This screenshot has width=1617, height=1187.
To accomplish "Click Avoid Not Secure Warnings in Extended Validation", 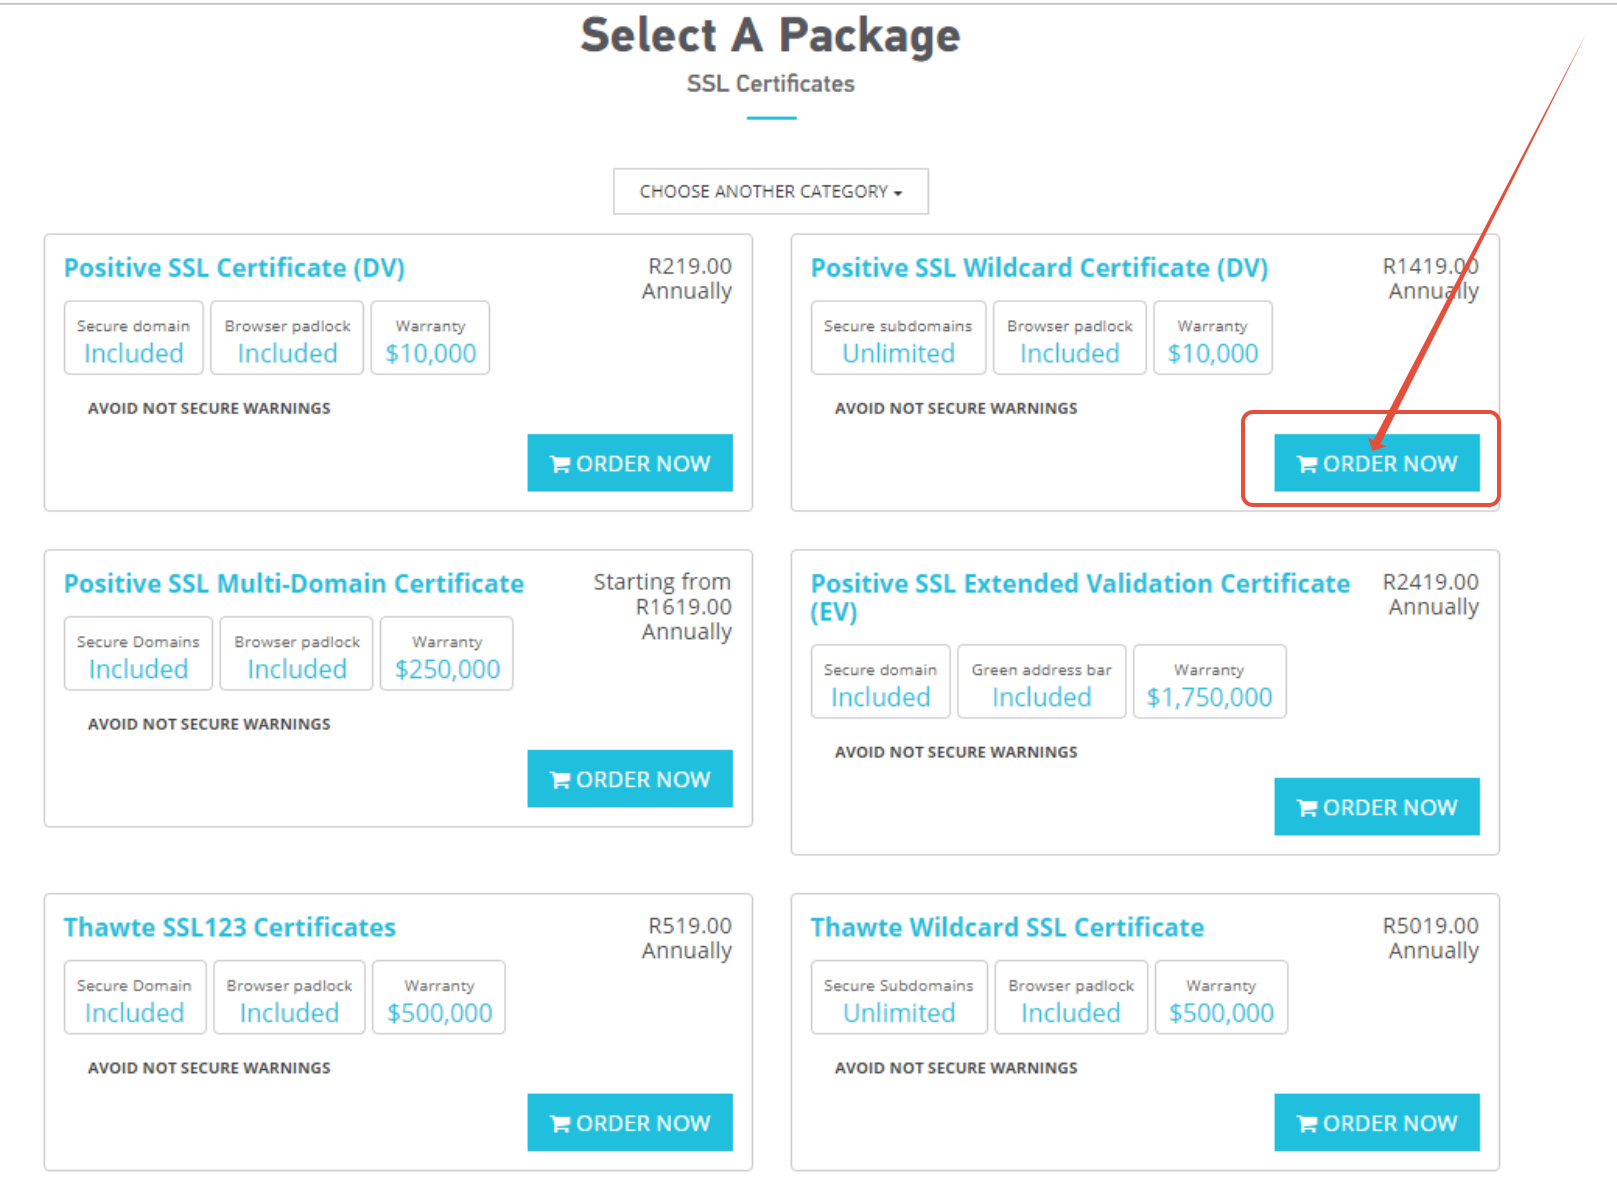I will click(x=956, y=752).
